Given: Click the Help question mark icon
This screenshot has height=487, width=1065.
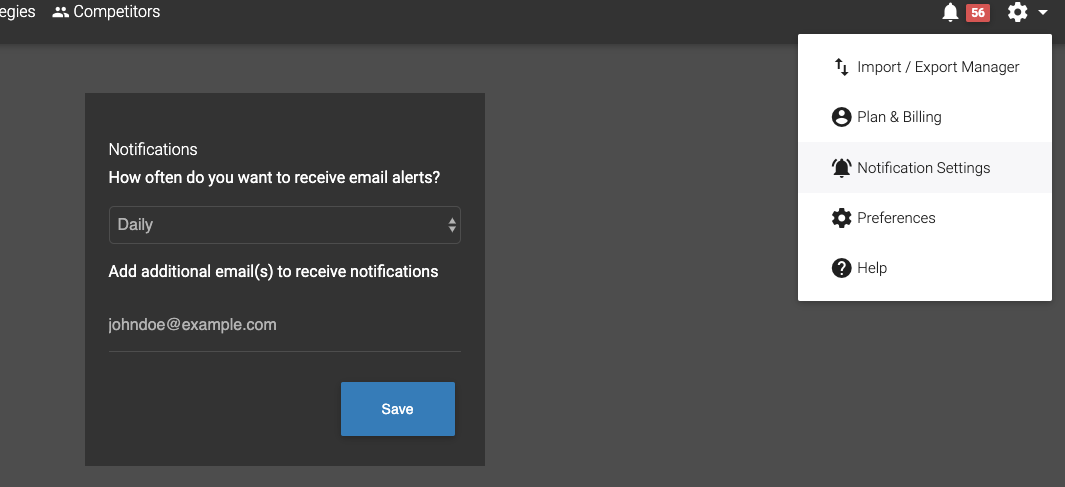Looking at the screenshot, I should point(841,268).
